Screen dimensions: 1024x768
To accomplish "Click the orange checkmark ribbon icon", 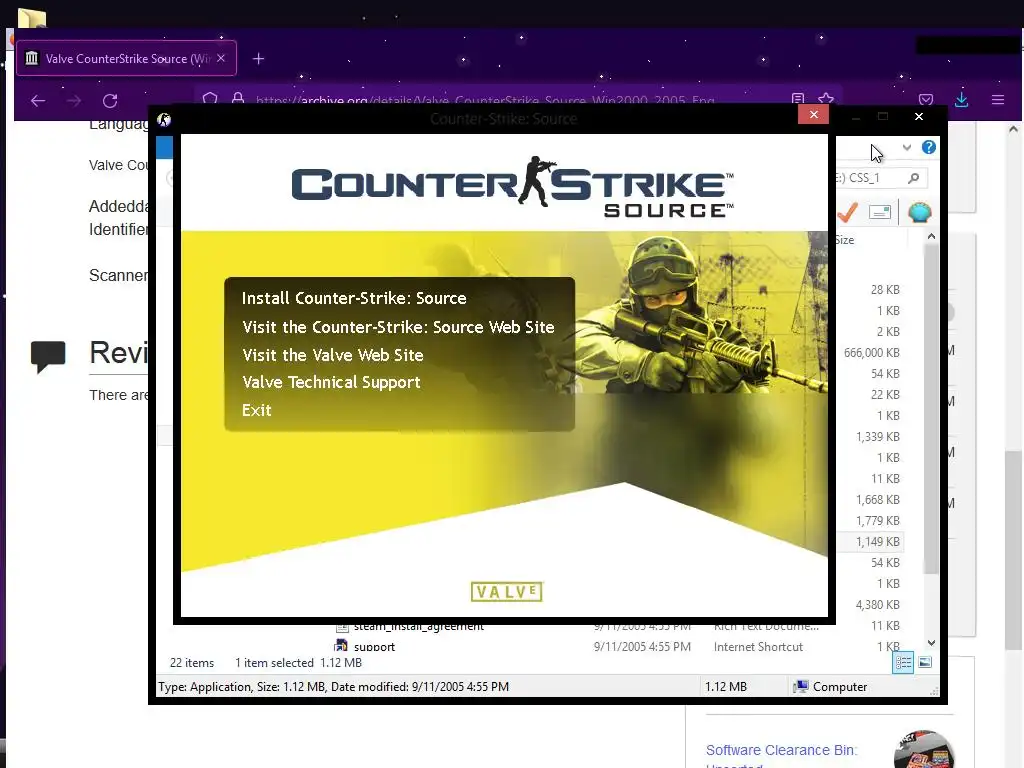I will (x=847, y=212).
